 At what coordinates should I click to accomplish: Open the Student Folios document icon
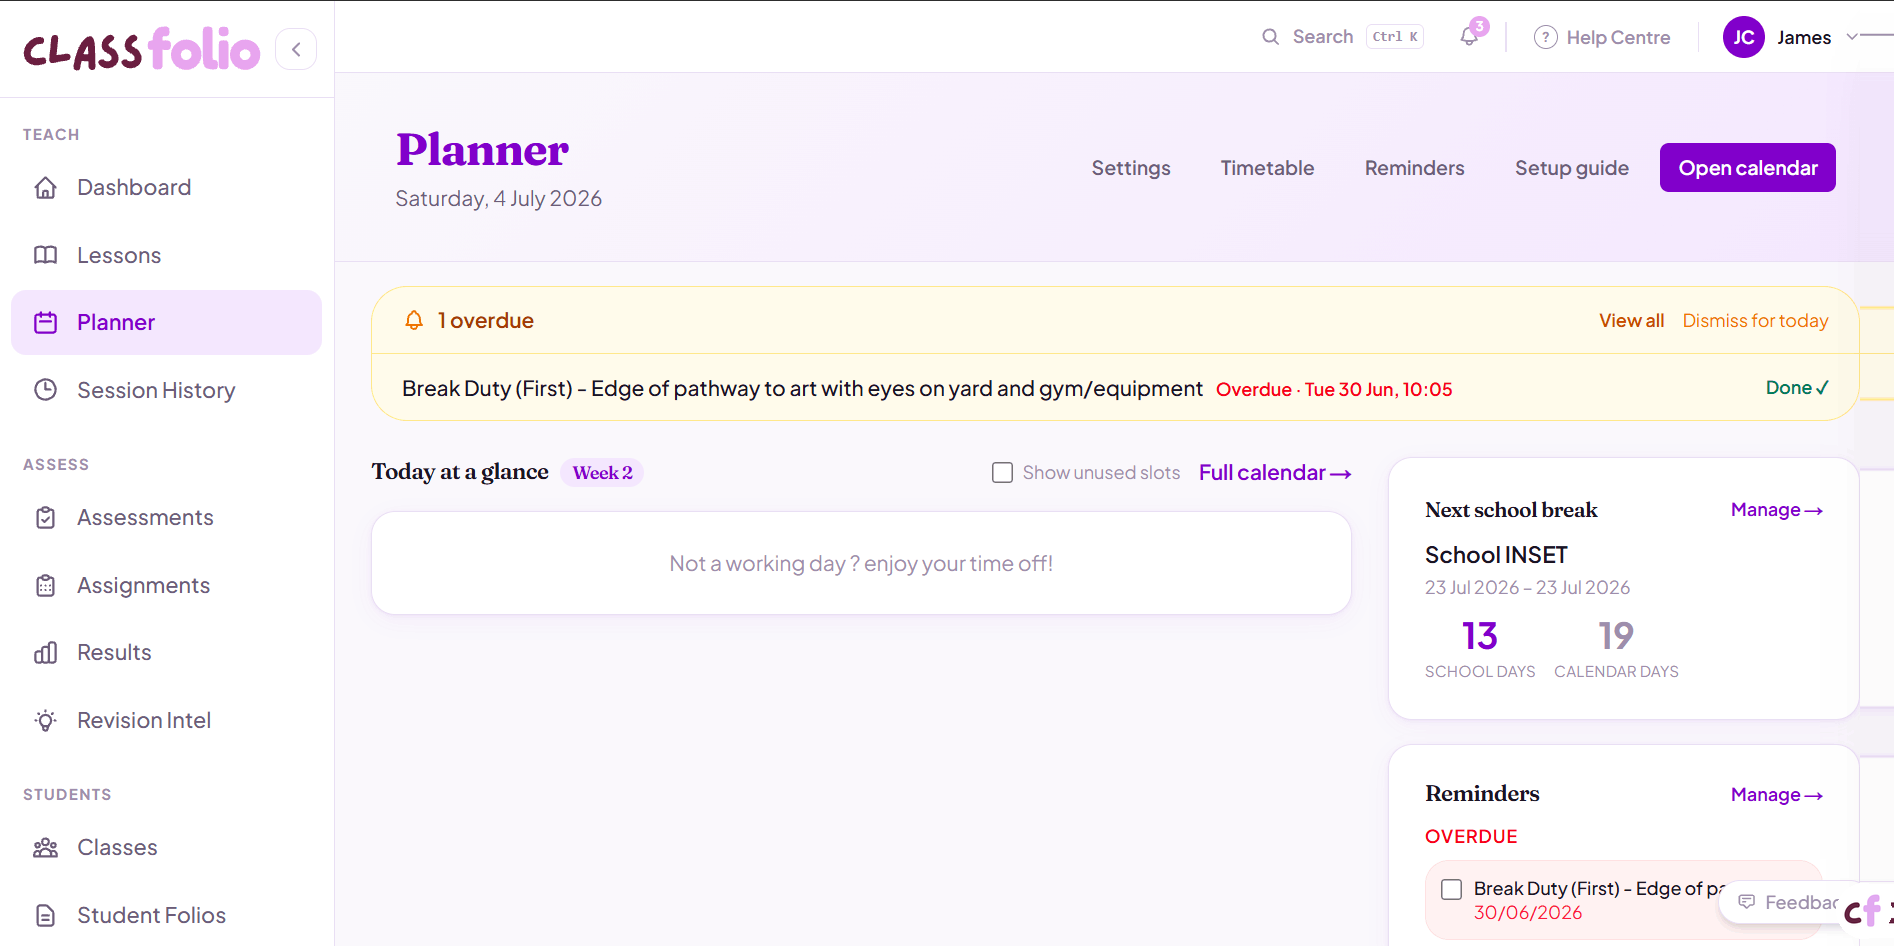(x=45, y=915)
